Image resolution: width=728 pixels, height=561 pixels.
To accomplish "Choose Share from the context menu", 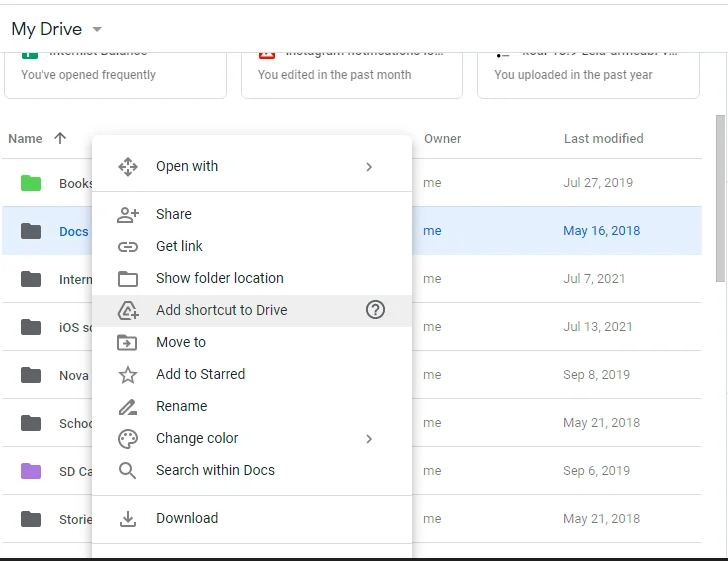I will pos(252,214).
